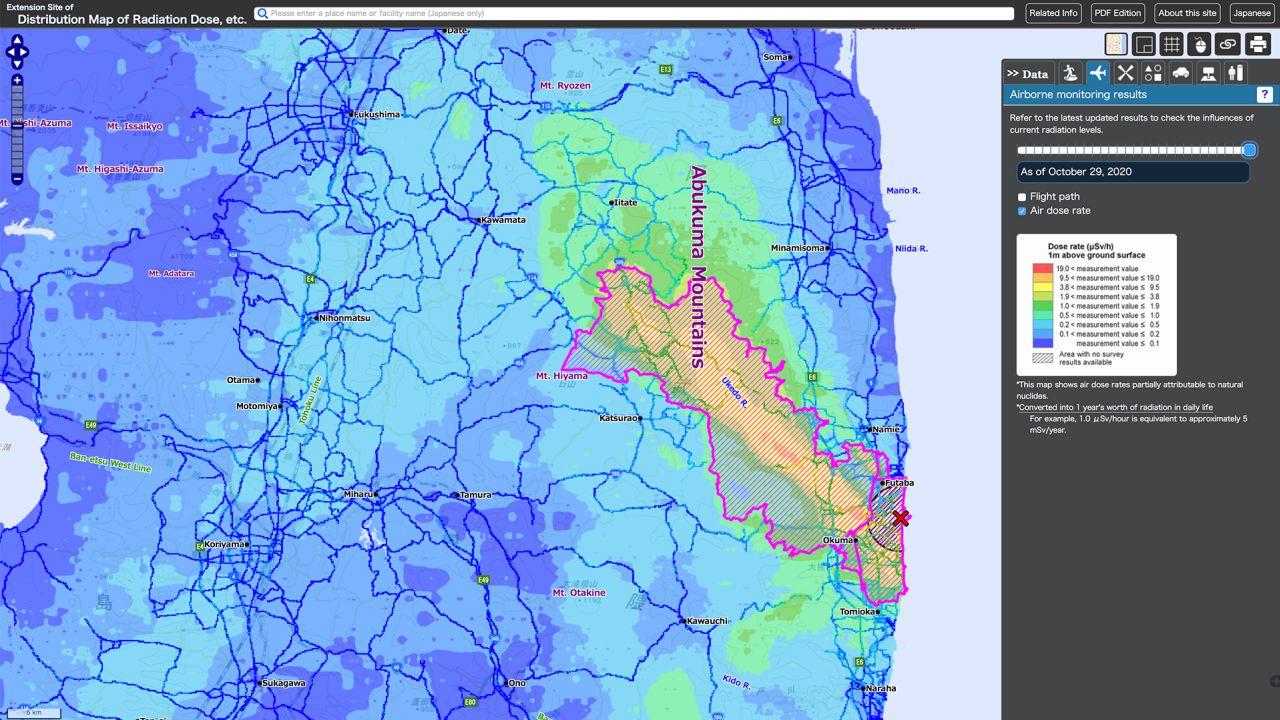
Task: Click the site title 'Distribution Map of Radiation Dose, etc.'
Action: [x=132, y=19]
